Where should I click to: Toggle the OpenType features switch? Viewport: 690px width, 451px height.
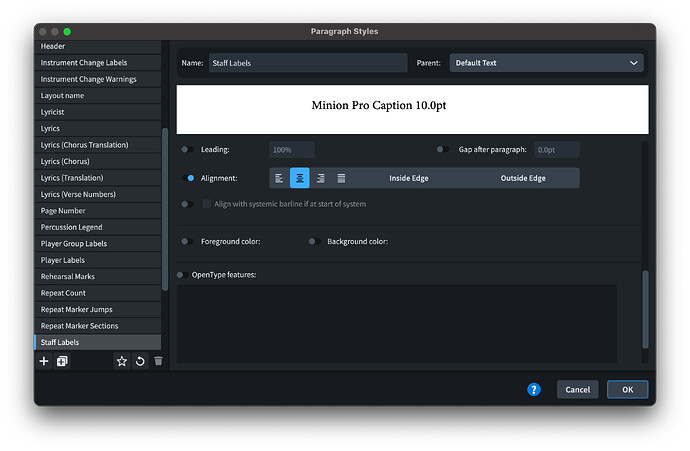pos(182,275)
